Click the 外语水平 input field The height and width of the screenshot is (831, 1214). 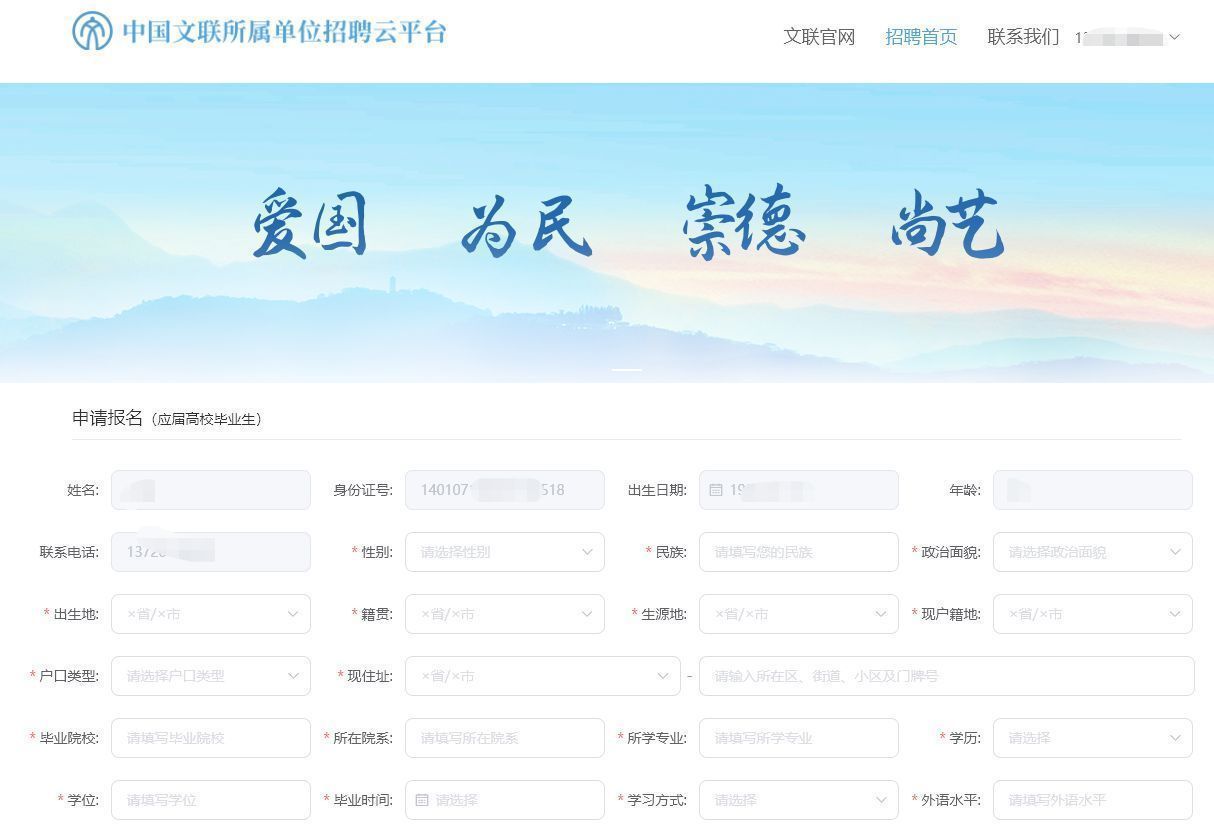[x=1090, y=800]
